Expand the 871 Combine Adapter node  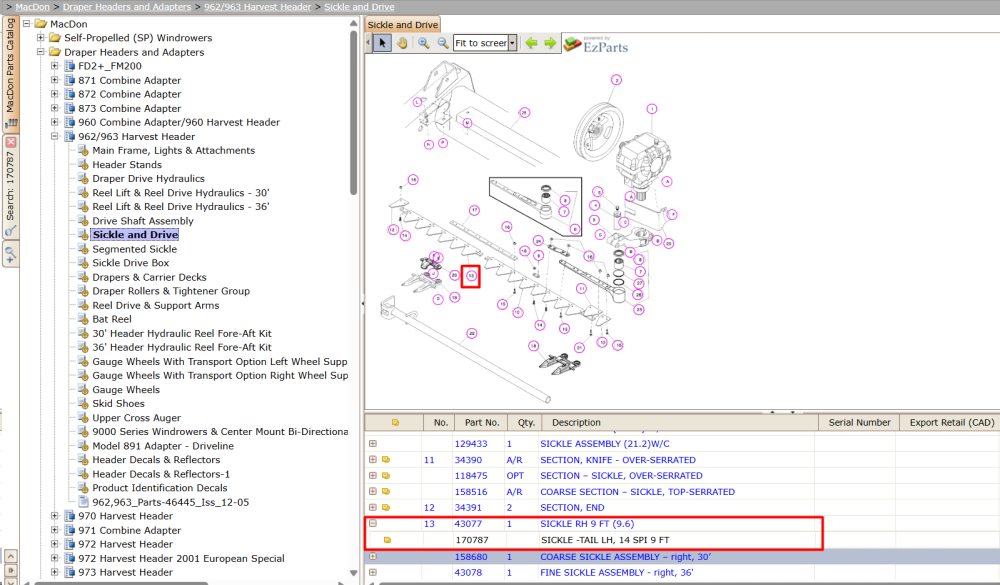pos(55,80)
